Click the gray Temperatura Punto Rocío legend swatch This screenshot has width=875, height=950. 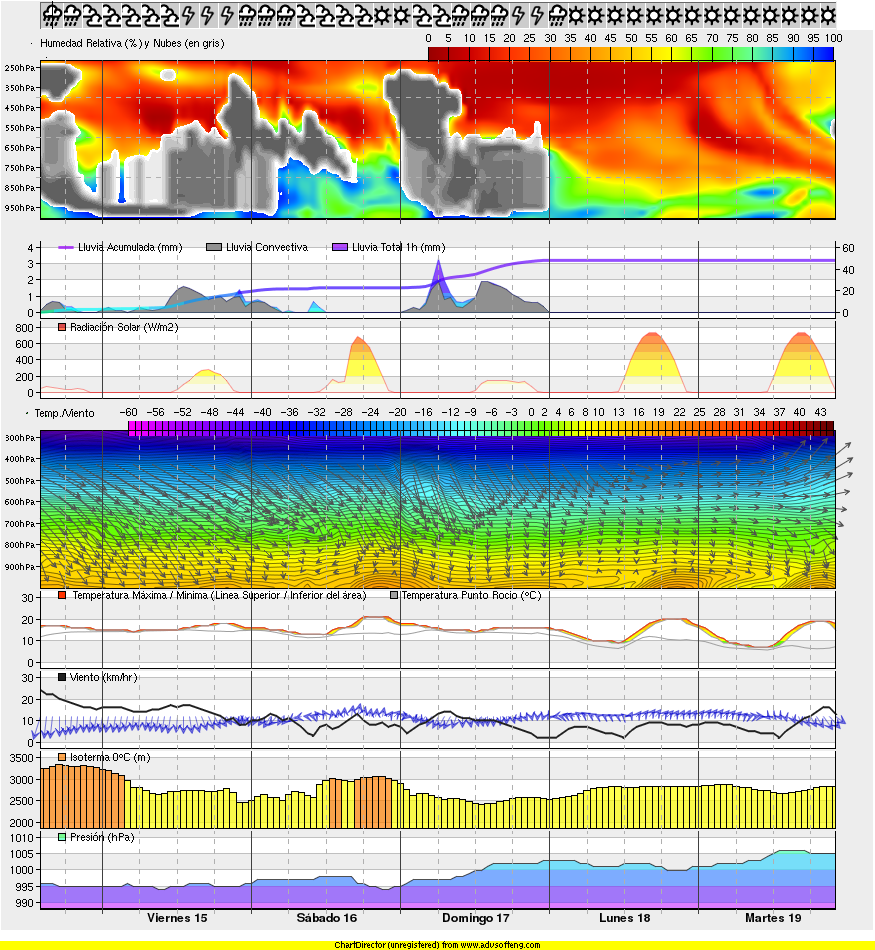point(394,595)
